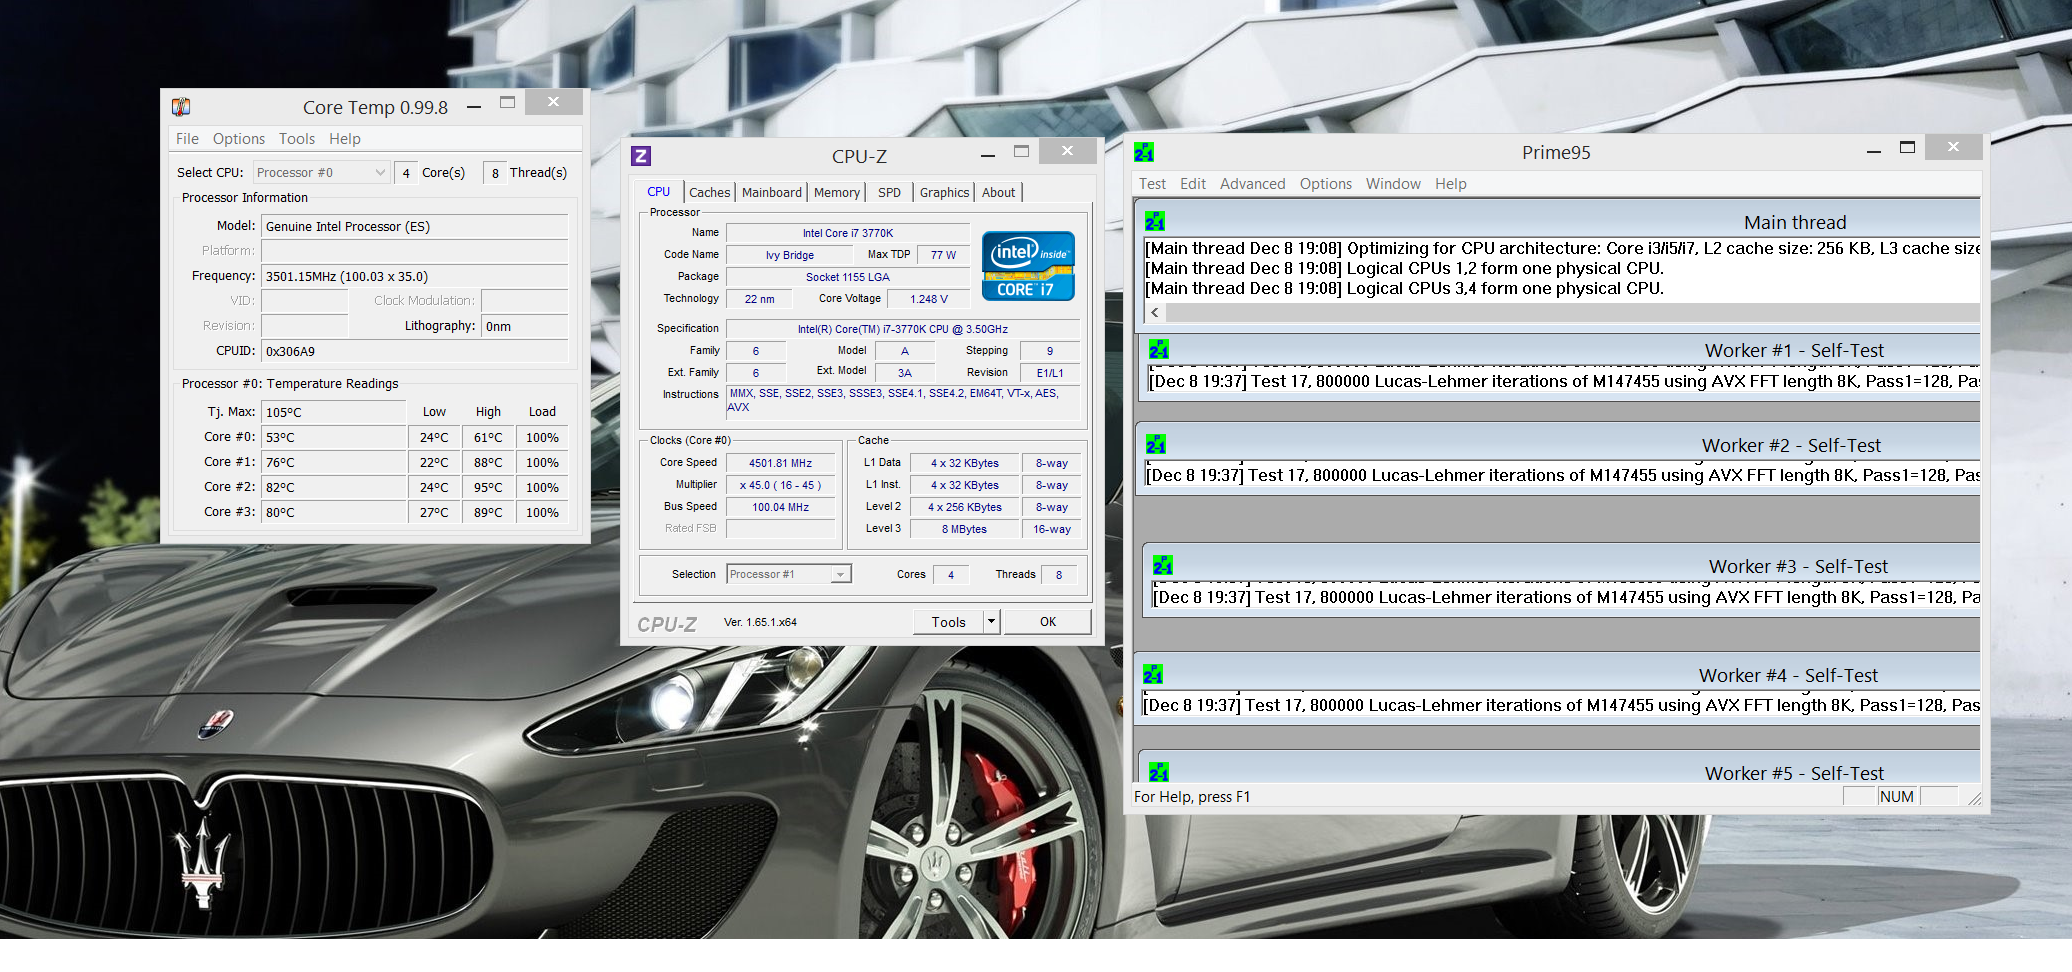Click the NUM indicator in Prime95 status bar

click(x=1897, y=796)
